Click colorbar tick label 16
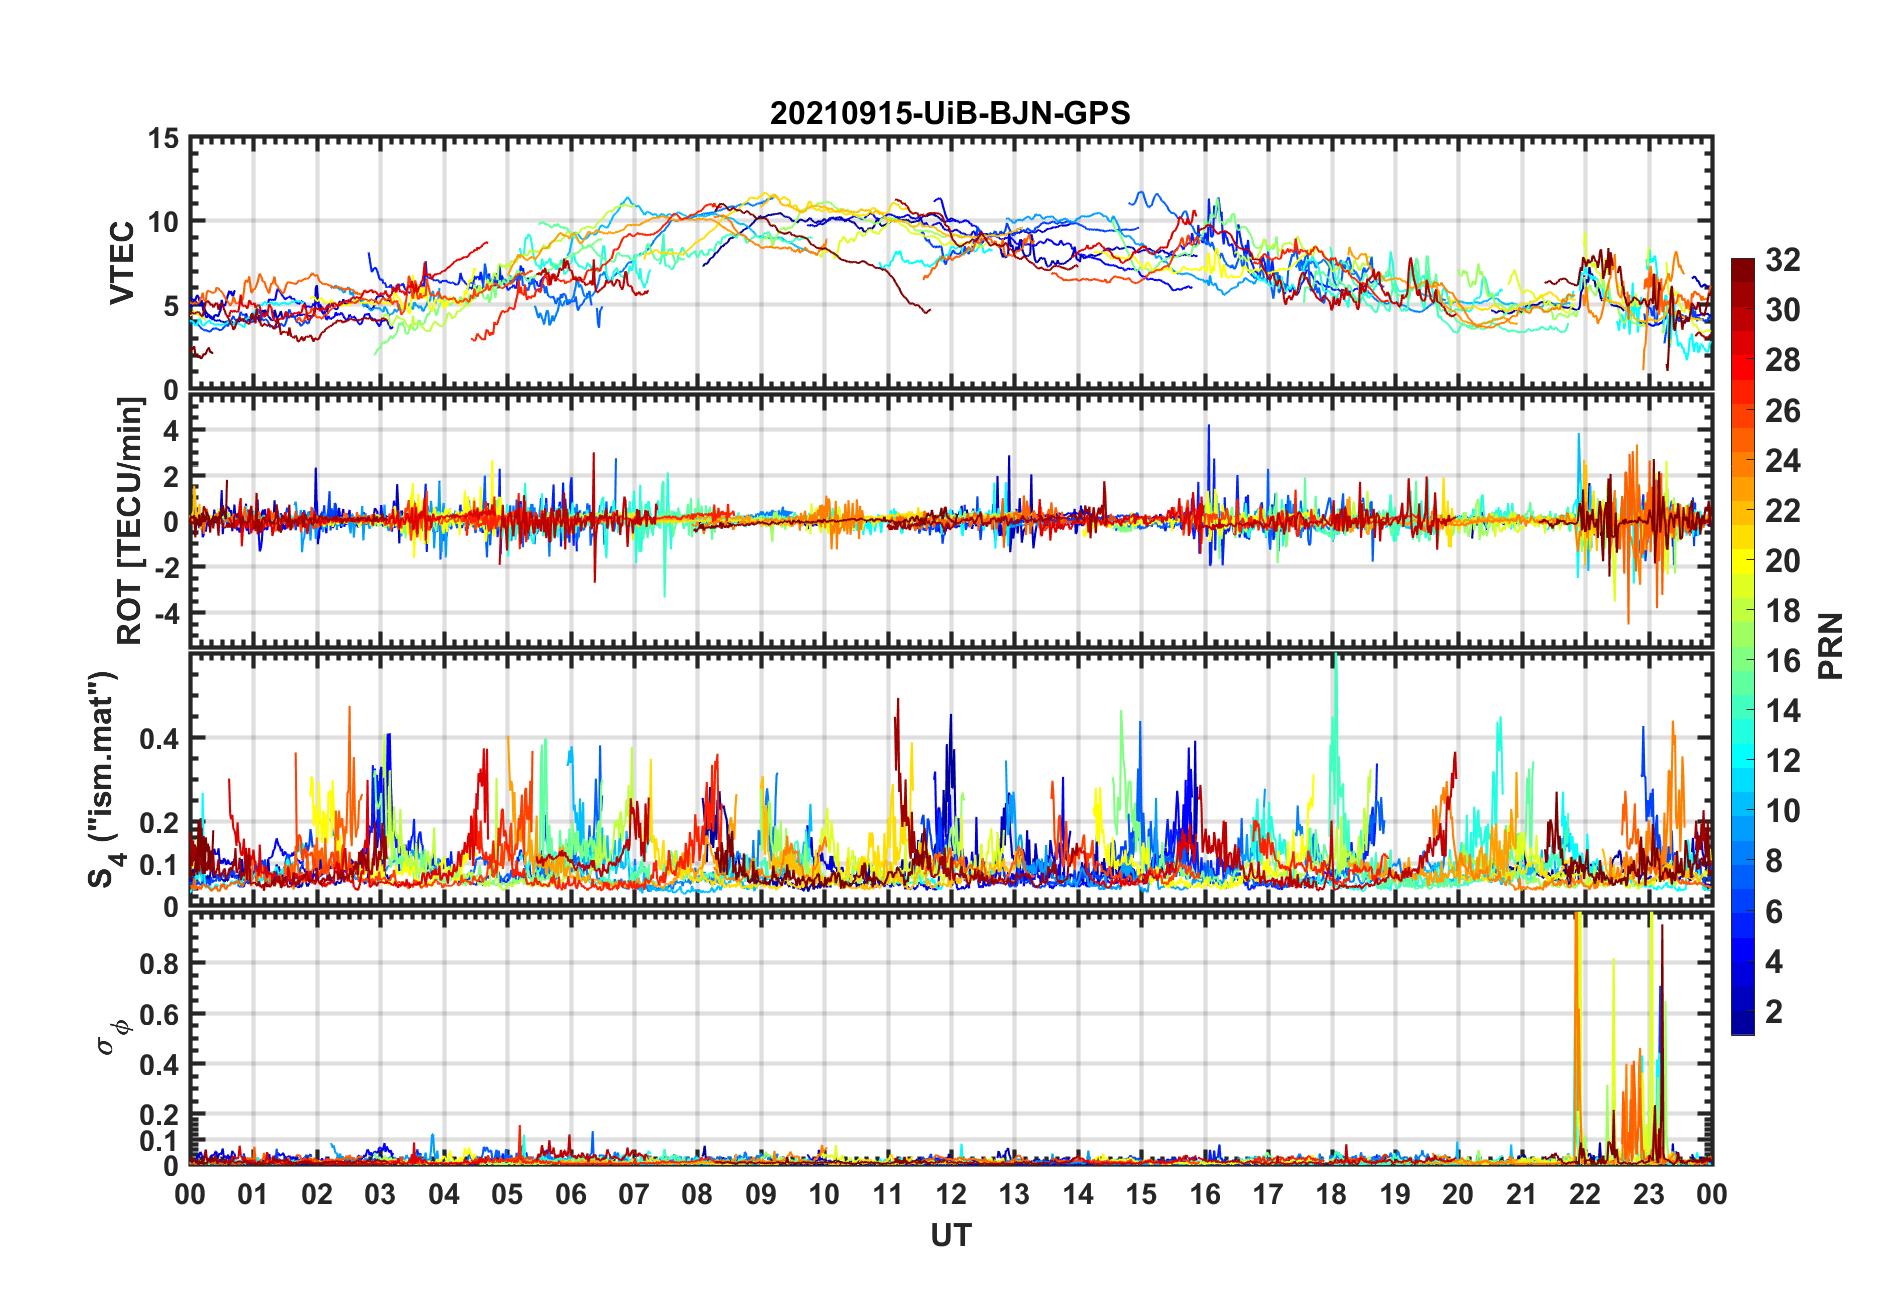 [1782, 661]
